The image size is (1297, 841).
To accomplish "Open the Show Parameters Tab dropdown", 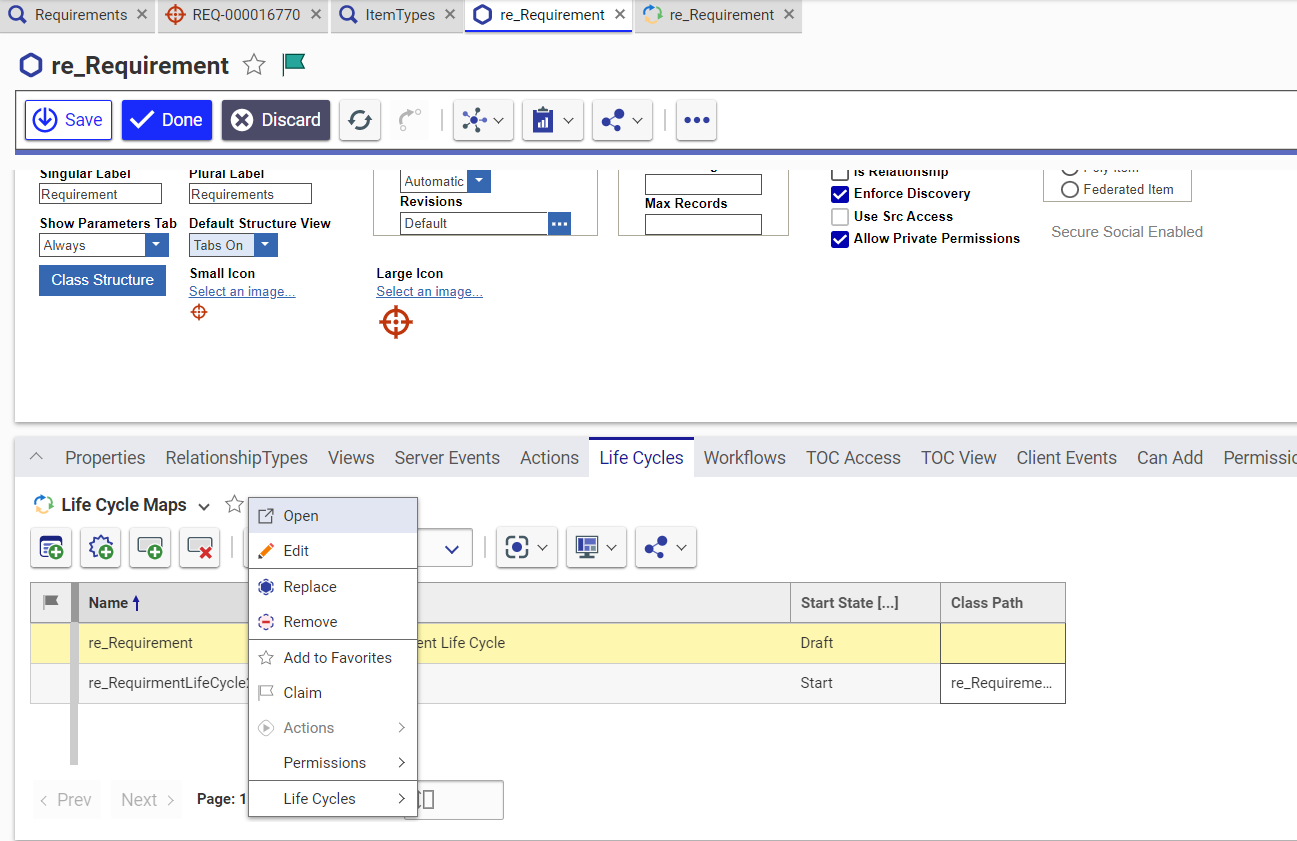I will pos(157,245).
